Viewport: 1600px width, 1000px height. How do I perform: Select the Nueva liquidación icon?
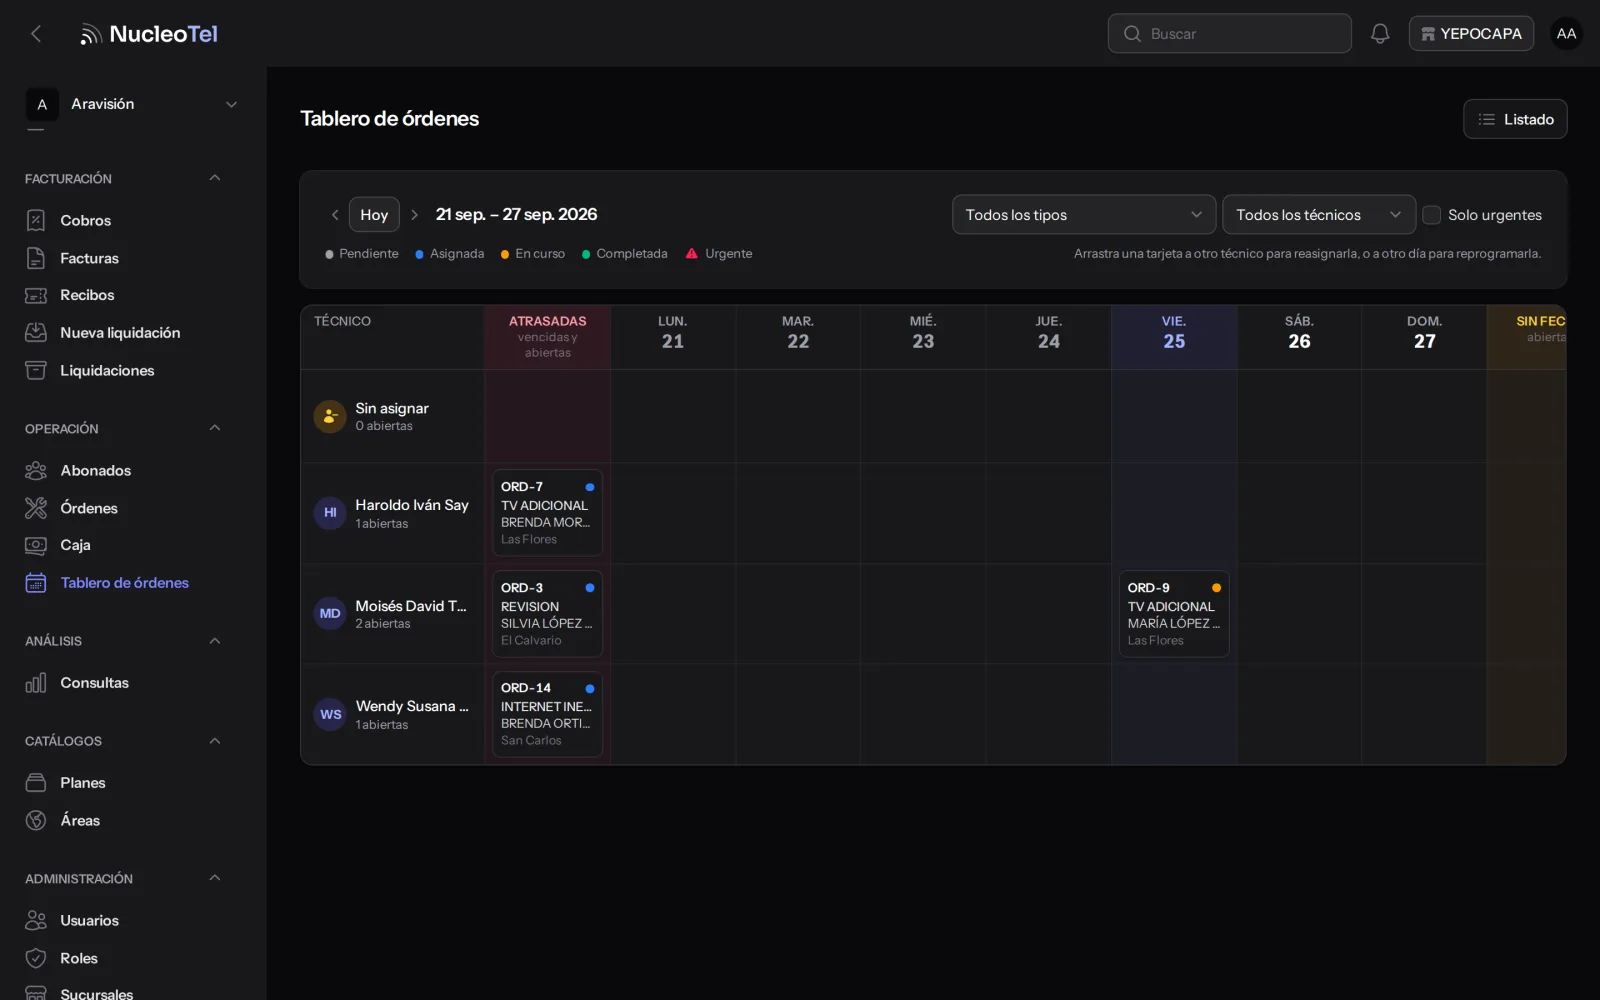[36, 333]
